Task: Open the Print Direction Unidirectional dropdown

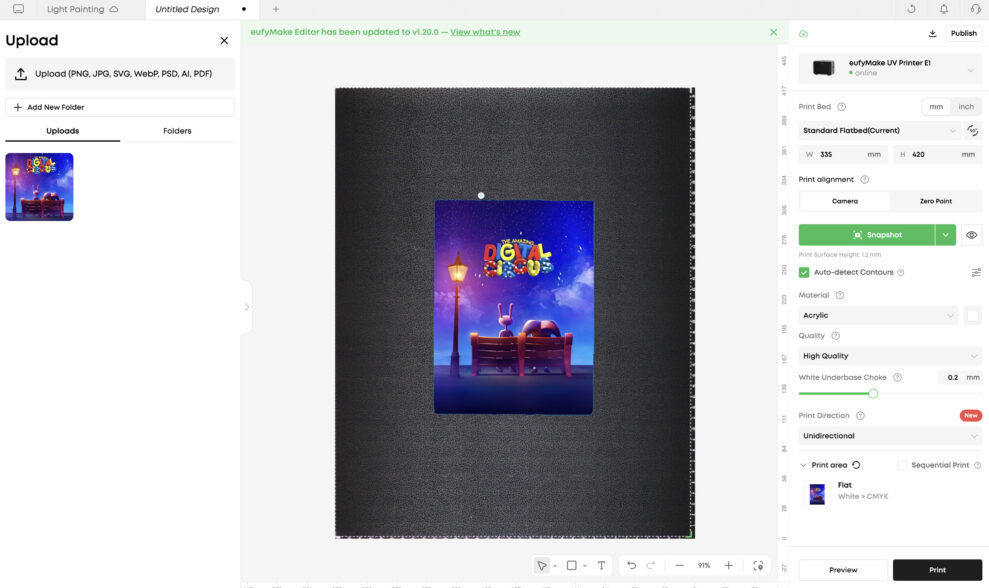Action: point(890,436)
